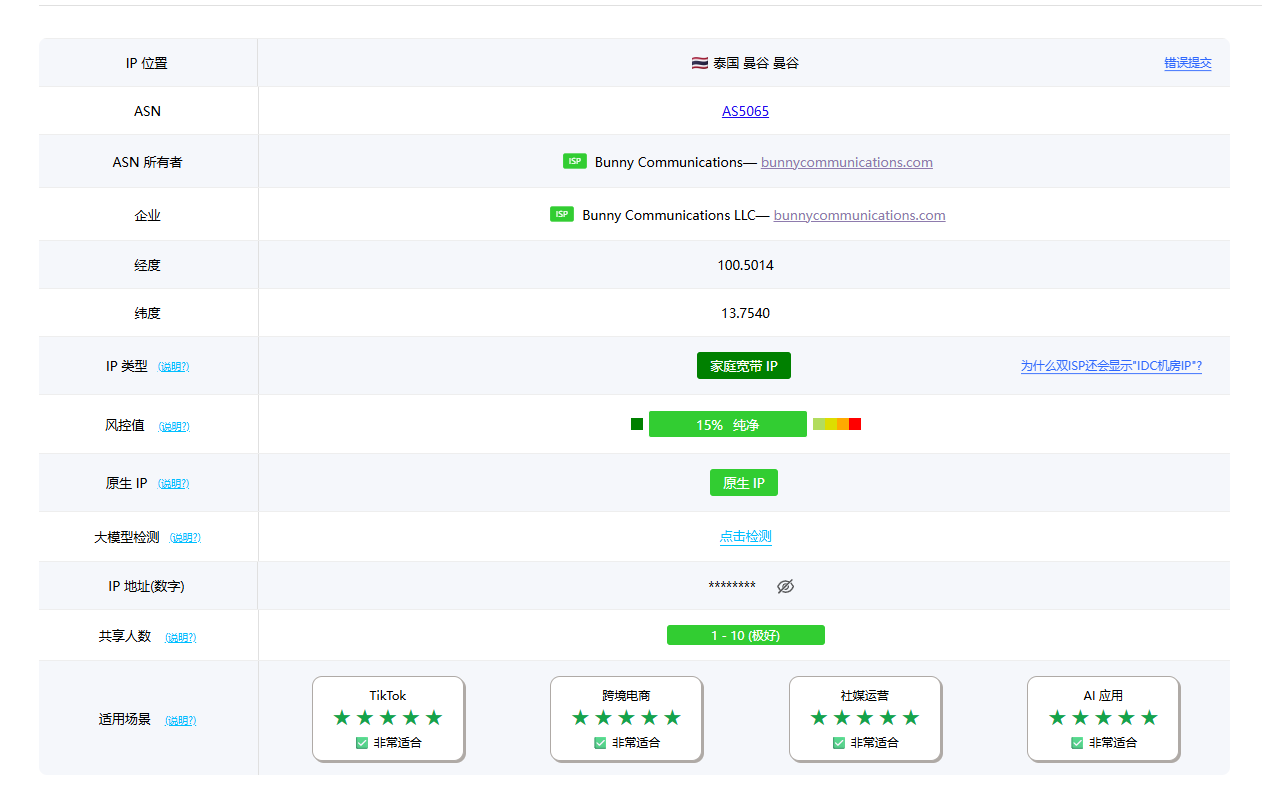Viewport: 1262px width, 788px height.
Task: Click the 错误提交 link
Action: tap(1188, 63)
